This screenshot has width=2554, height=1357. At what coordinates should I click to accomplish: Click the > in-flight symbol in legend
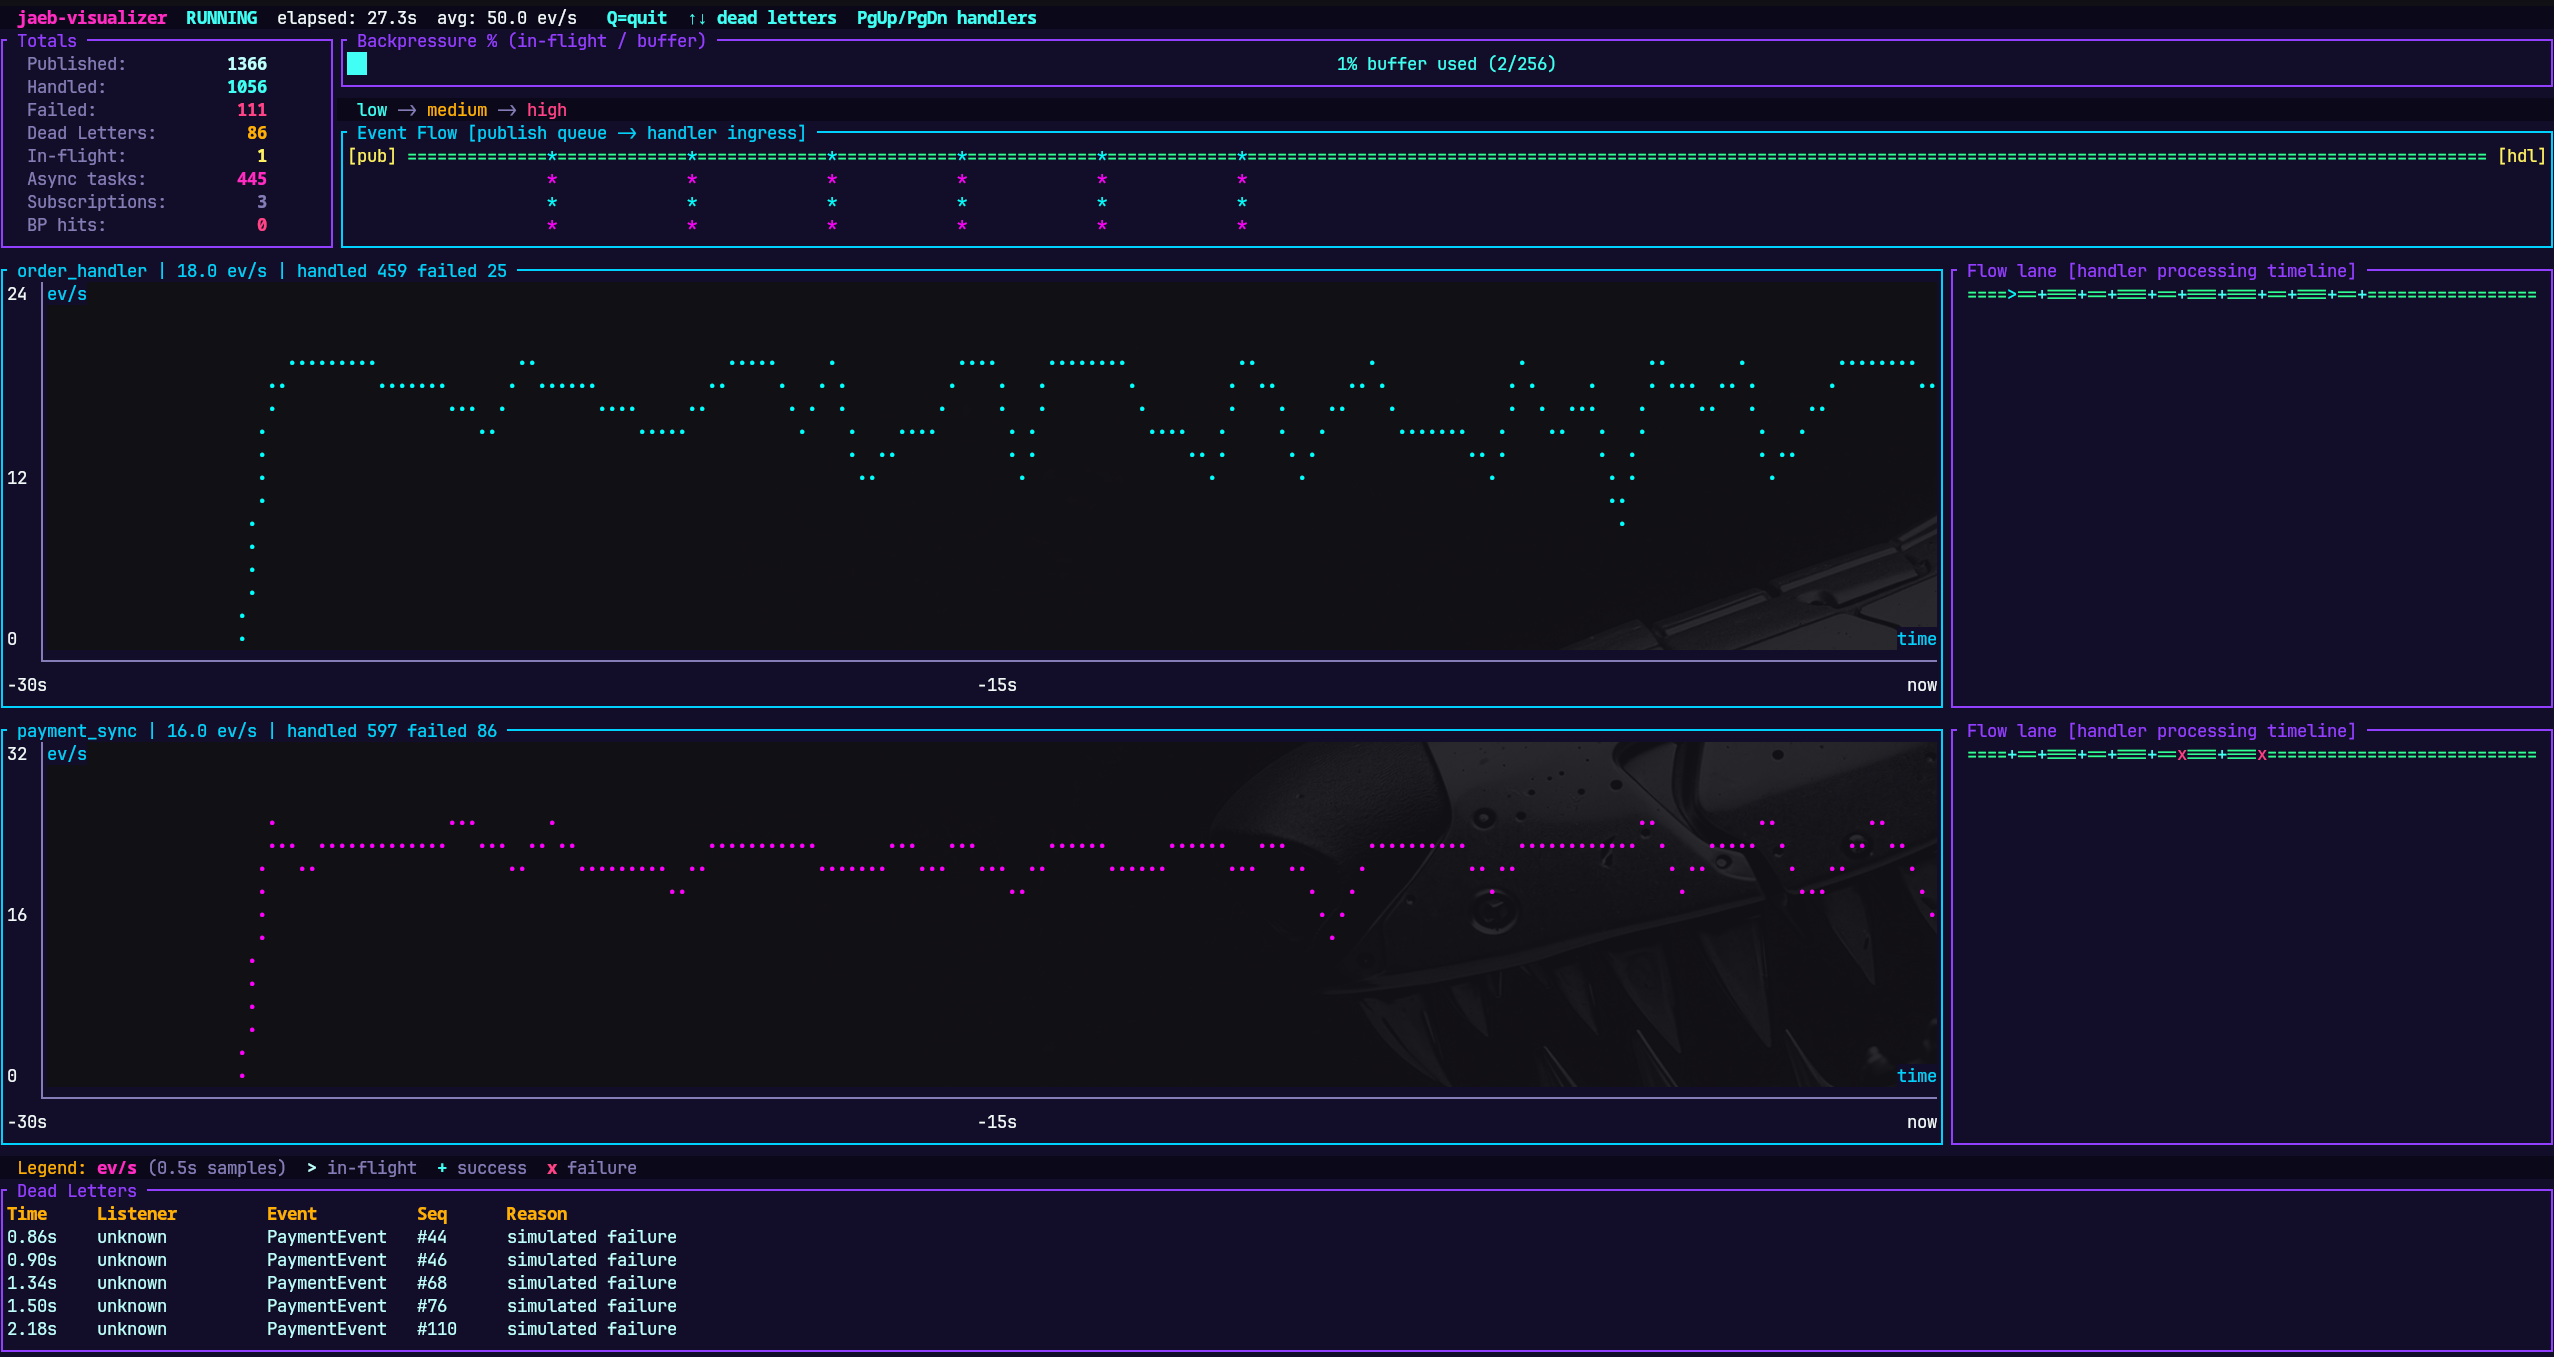(312, 1168)
